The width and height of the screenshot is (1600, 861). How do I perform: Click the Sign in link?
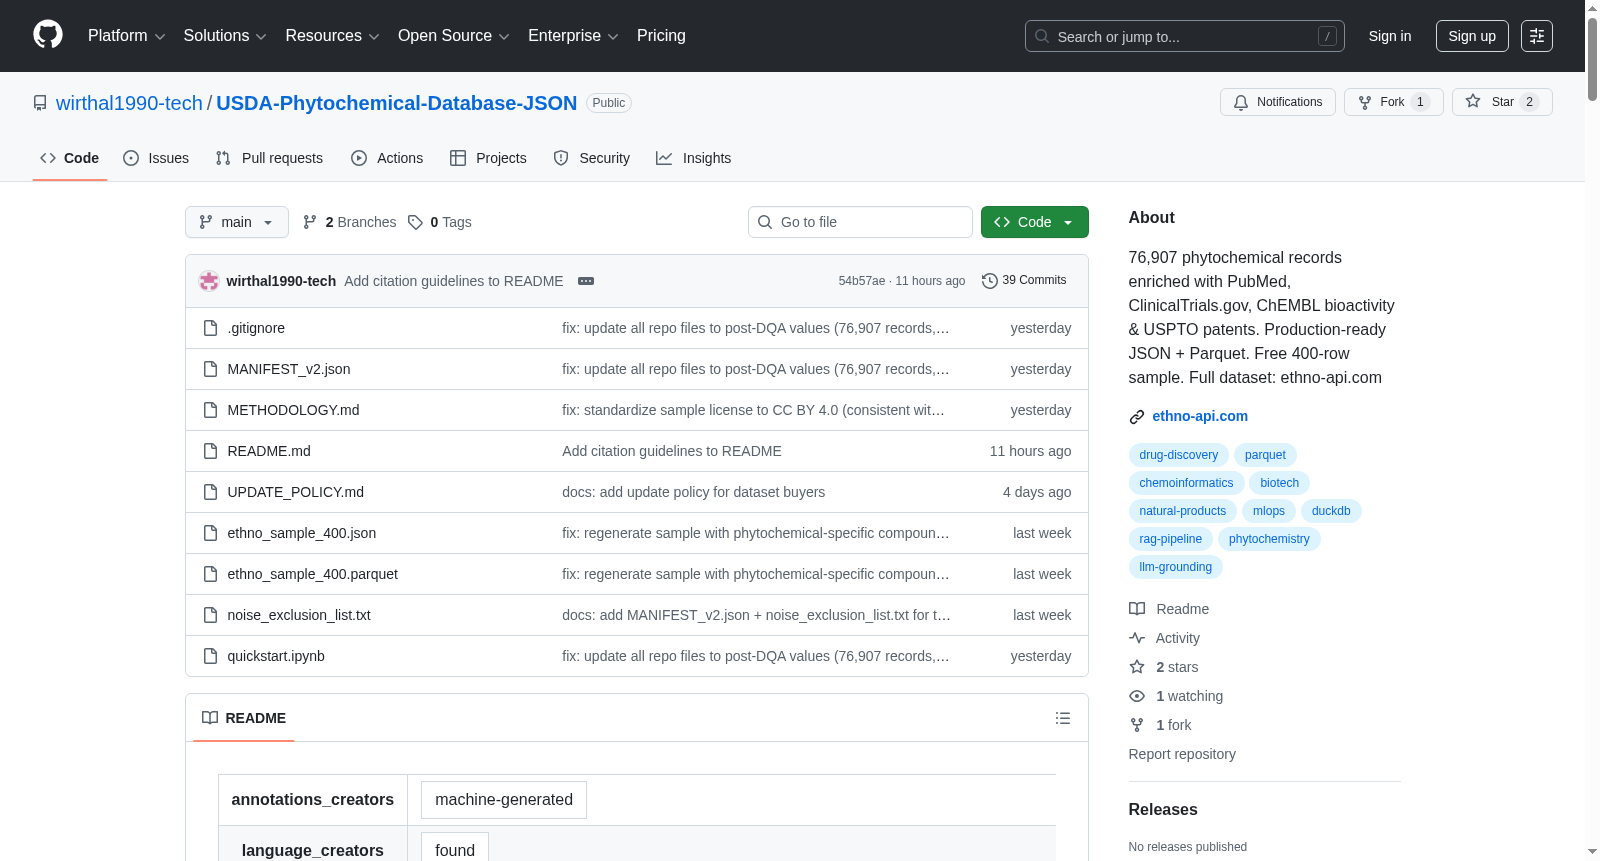coord(1390,36)
